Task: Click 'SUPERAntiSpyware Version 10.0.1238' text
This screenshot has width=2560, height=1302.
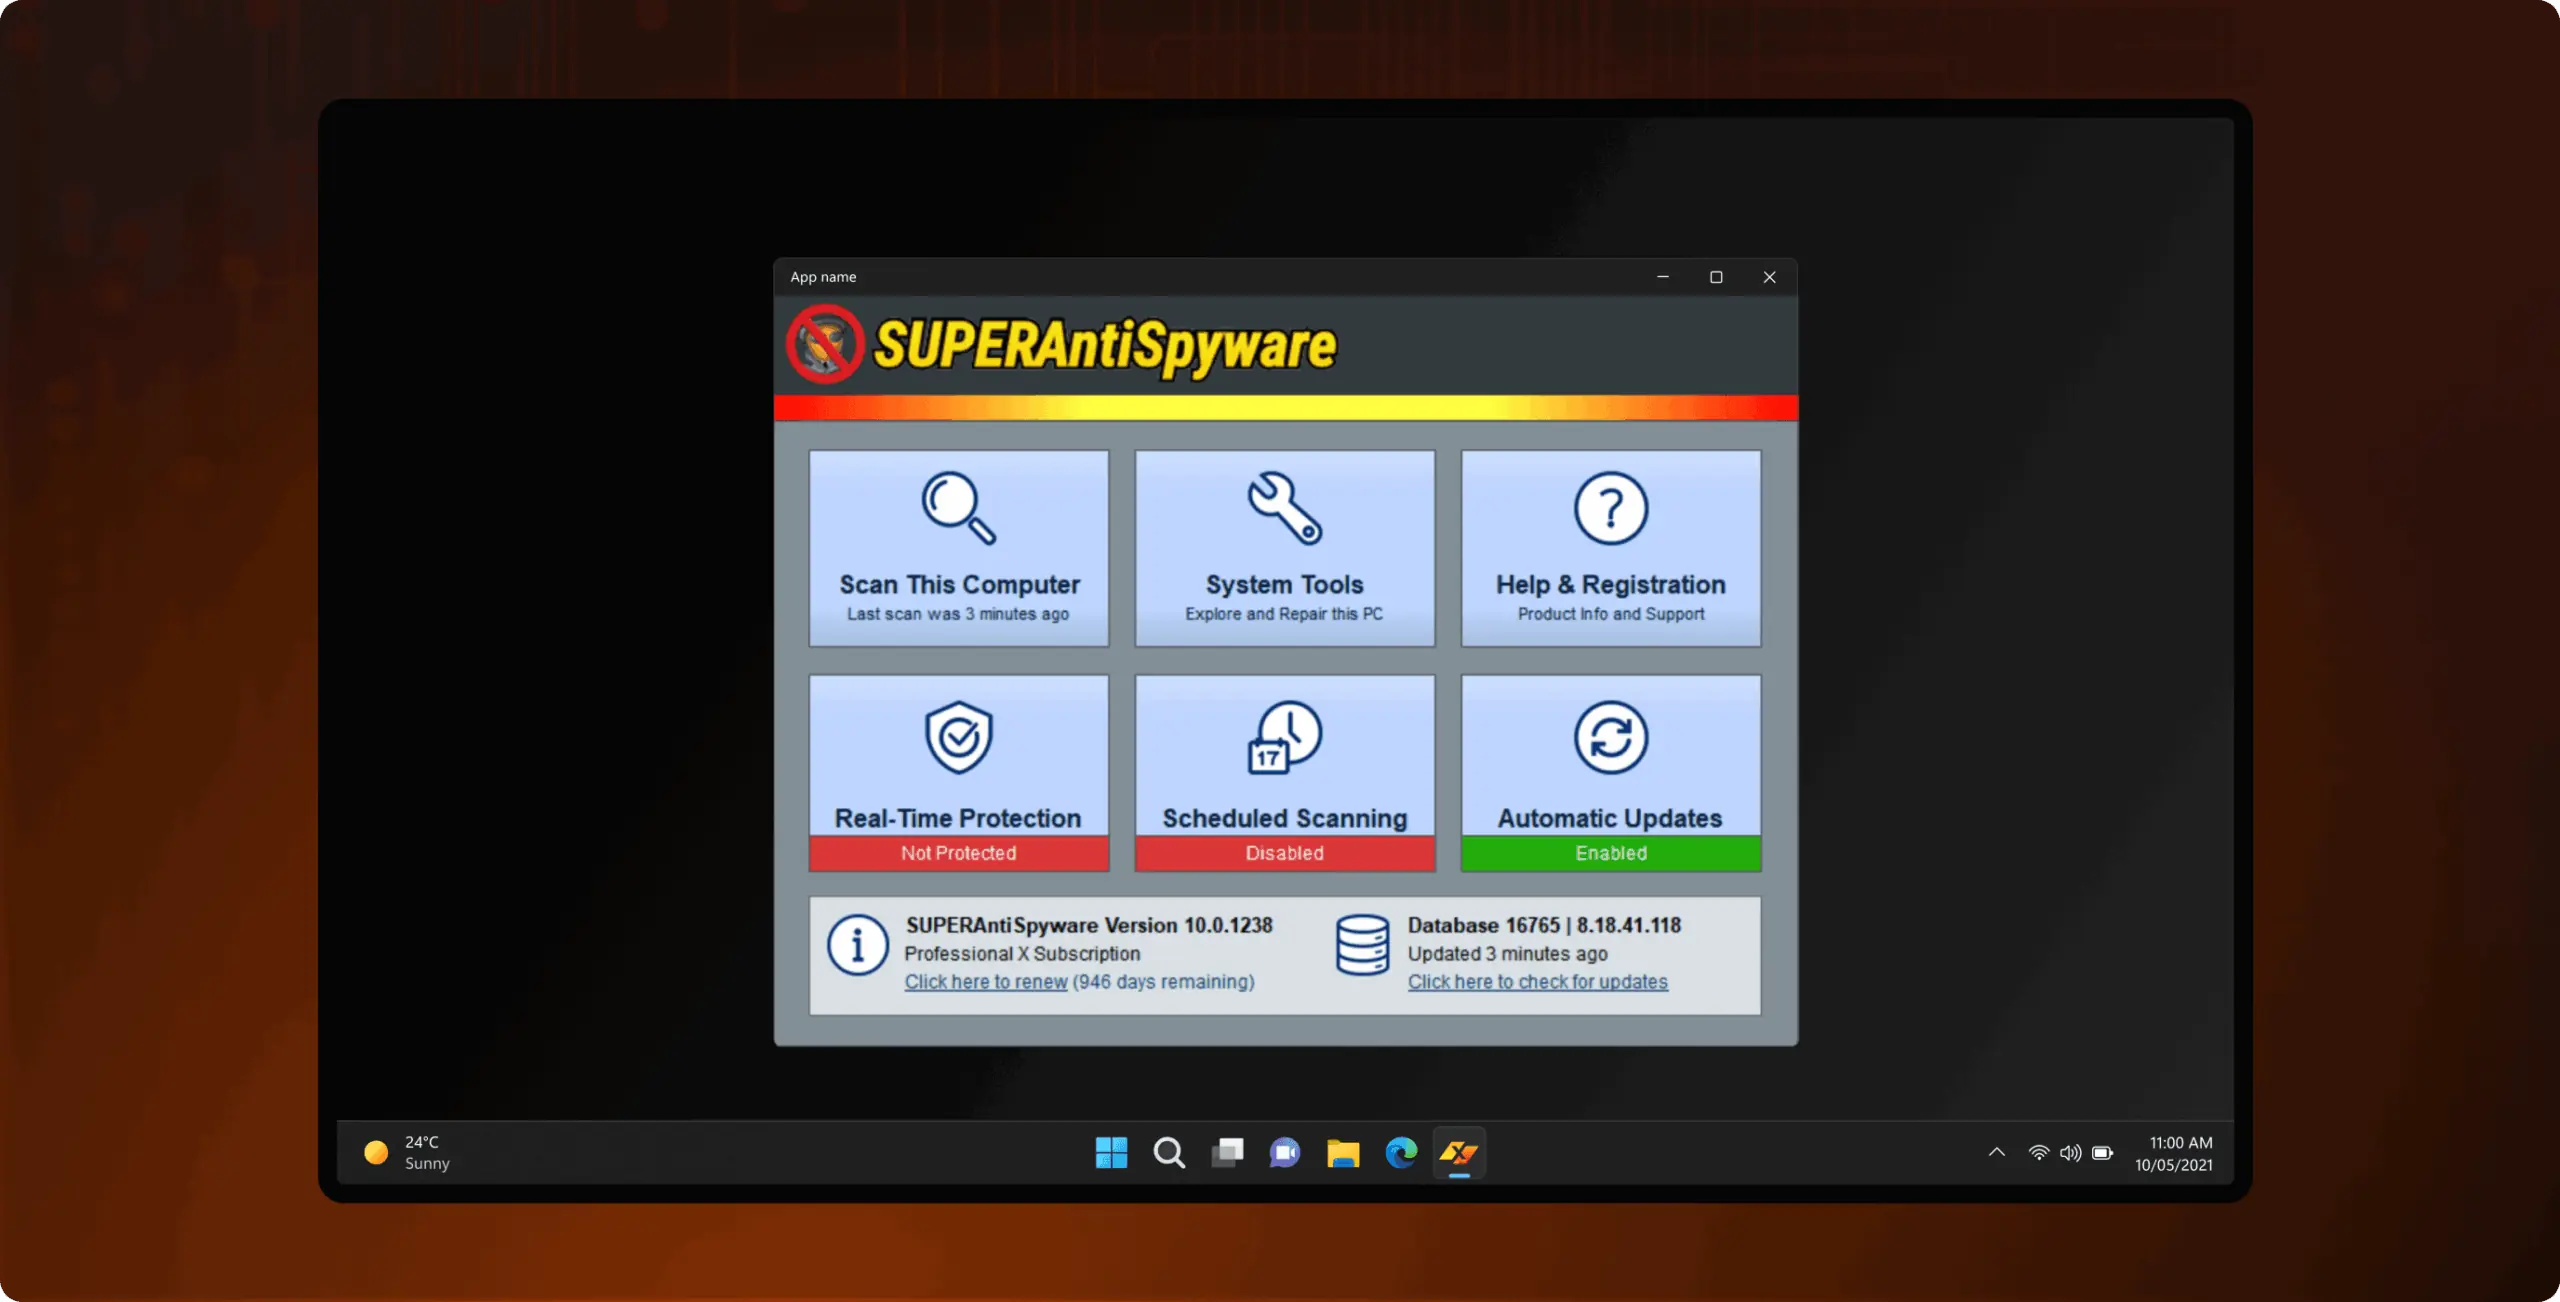Action: pos(1089,925)
